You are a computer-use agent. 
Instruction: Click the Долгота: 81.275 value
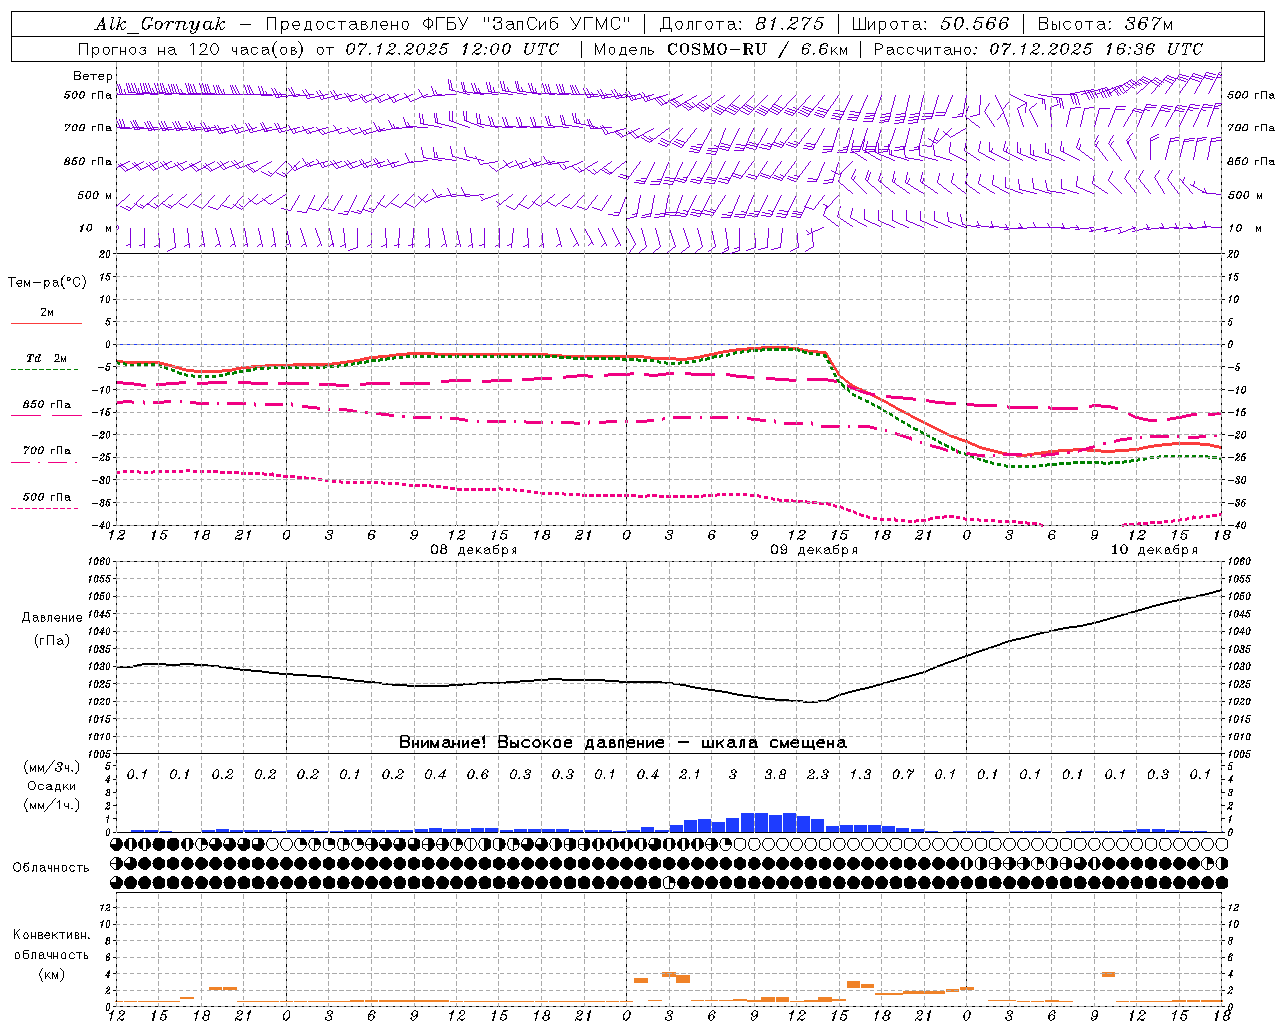pyautogui.click(x=742, y=24)
